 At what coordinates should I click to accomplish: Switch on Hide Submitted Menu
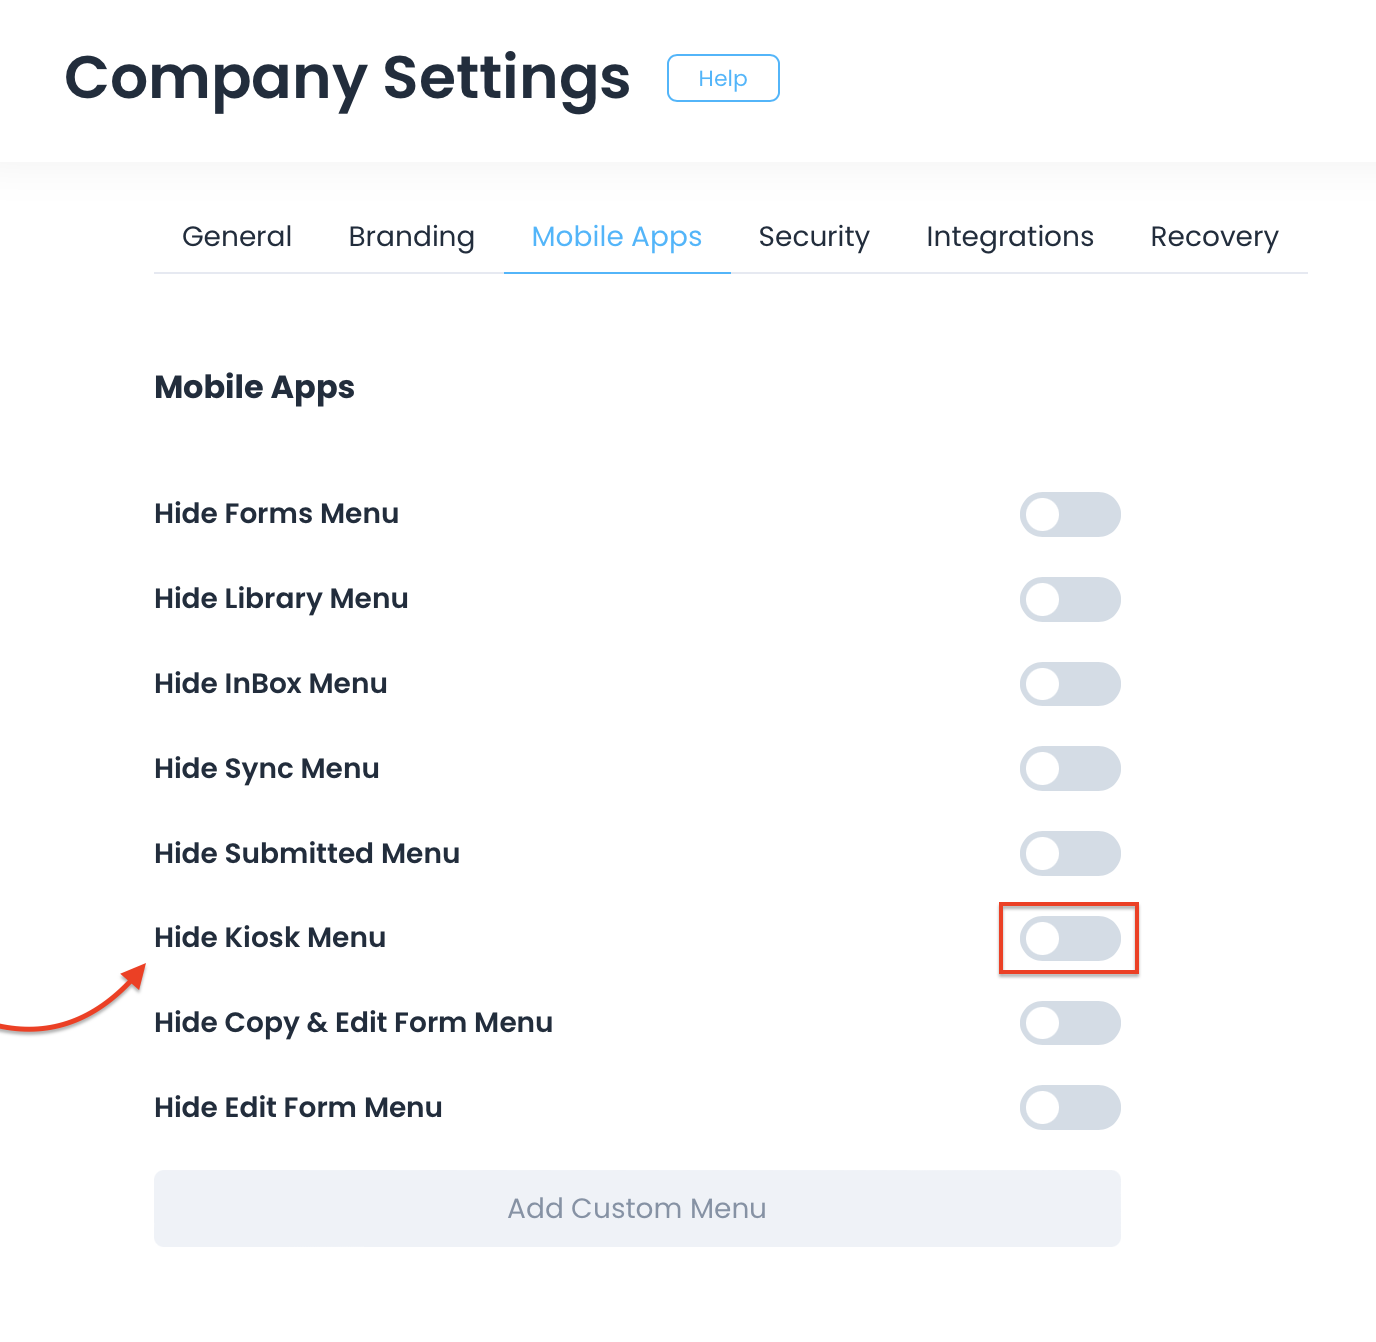point(1069,854)
